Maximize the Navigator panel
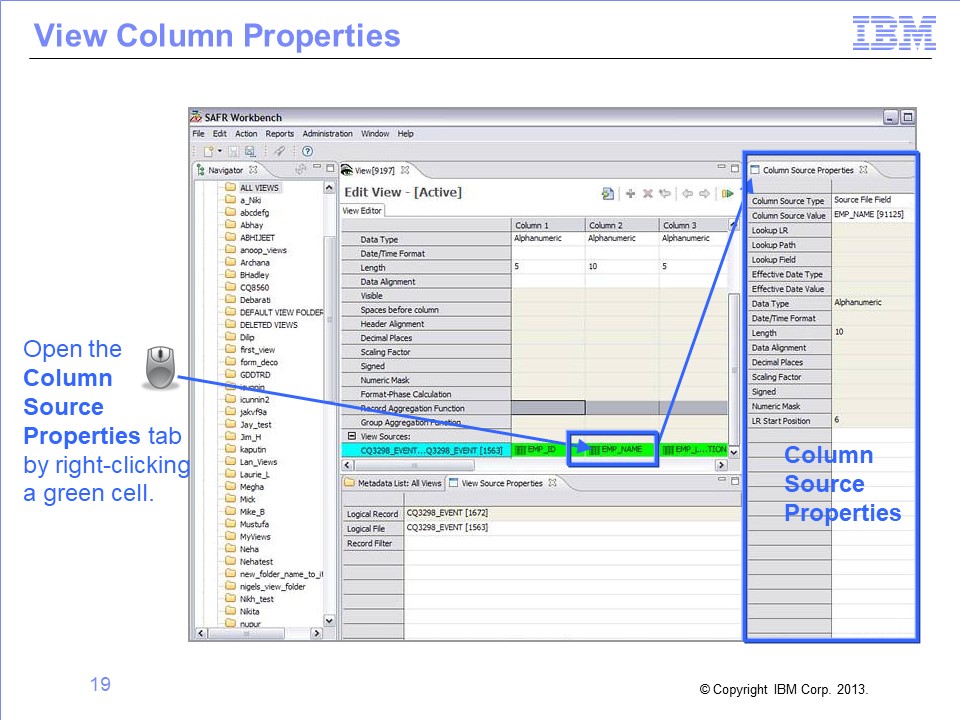Screen dimensions: 960x720 point(330,168)
